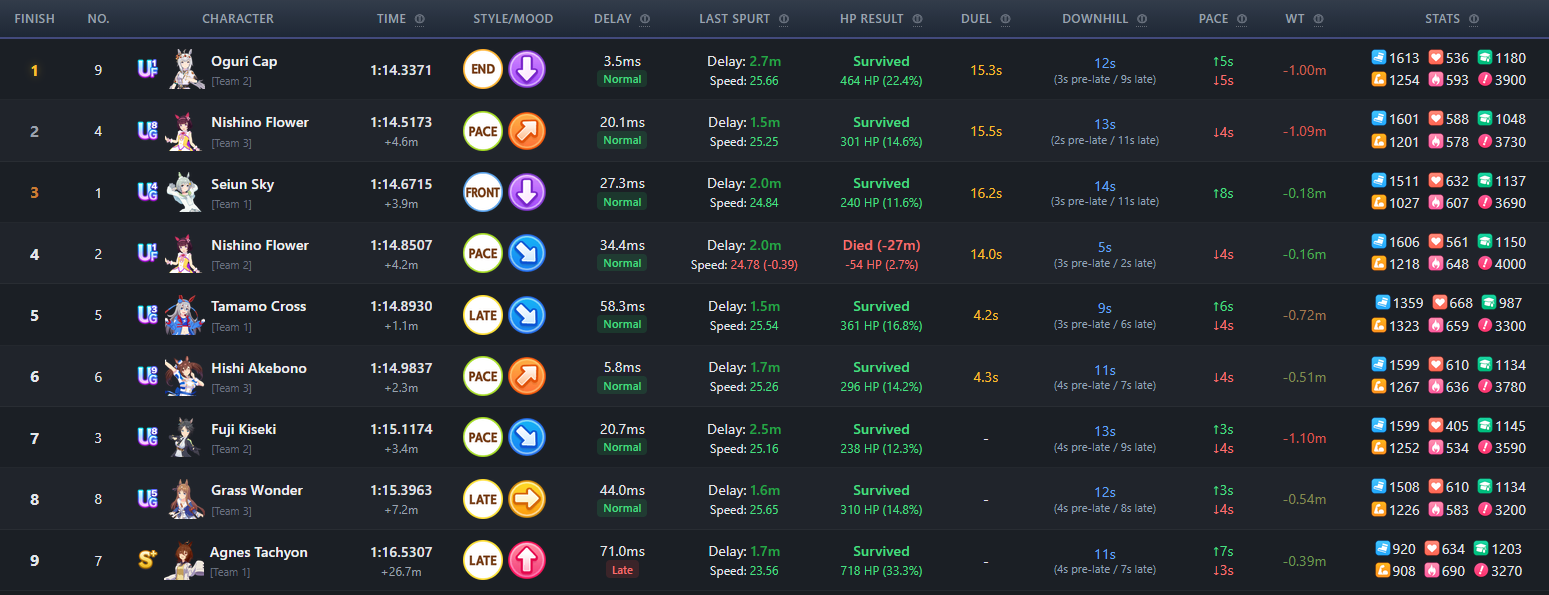
Task: Click the info icon beside WT header
Action: (x=1318, y=19)
